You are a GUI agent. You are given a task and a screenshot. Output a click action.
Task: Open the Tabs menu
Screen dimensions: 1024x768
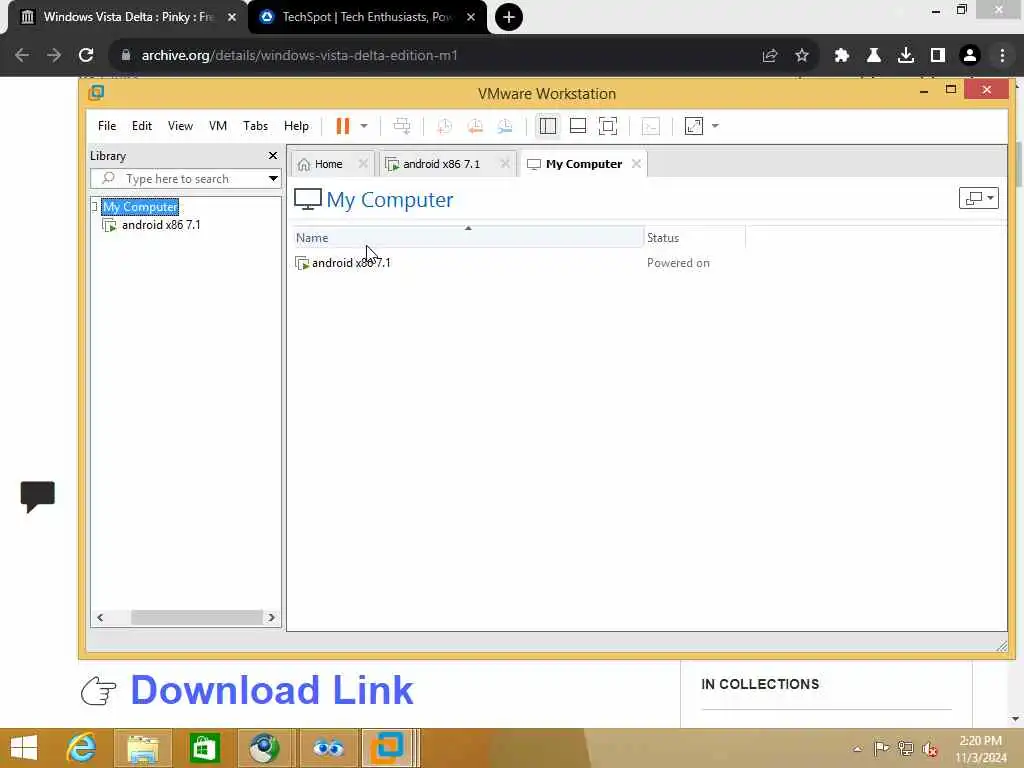pyautogui.click(x=255, y=126)
